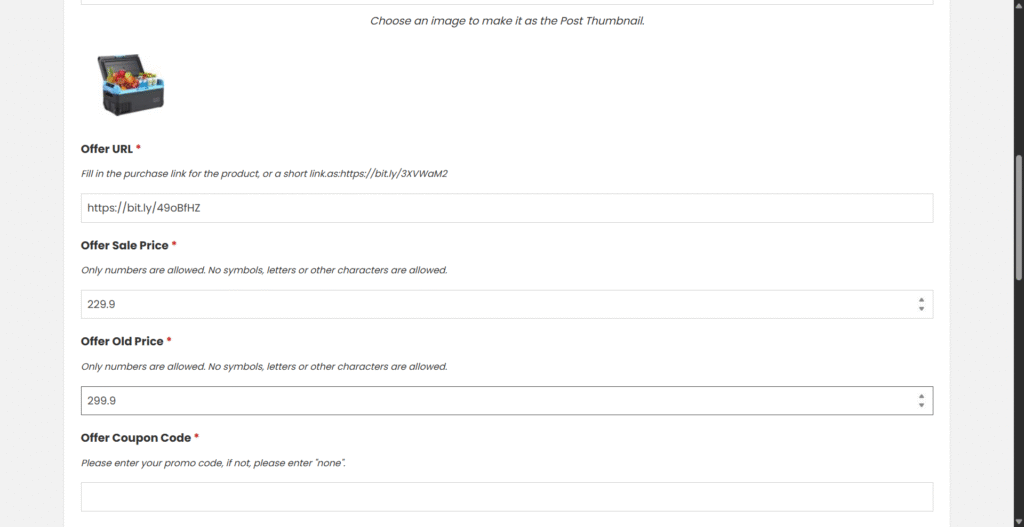1024x527 pixels.
Task: Increase Offer Sale Price with up arrow
Action: [921, 299]
